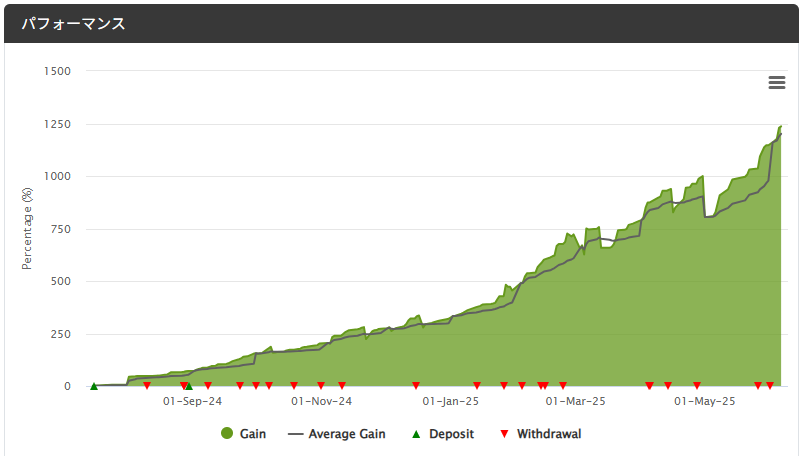This screenshot has width=801, height=456.
Task: Click the withdrawal marker closest to 01-May-25
Action: pyautogui.click(x=697, y=386)
